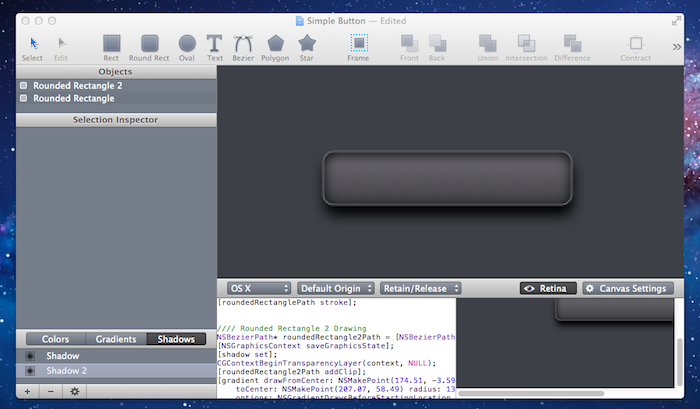Image resolution: width=700 pixels, height=409 pixels.
Task: Click the Selection Inspector header
Action: click(x=116, y=120)
